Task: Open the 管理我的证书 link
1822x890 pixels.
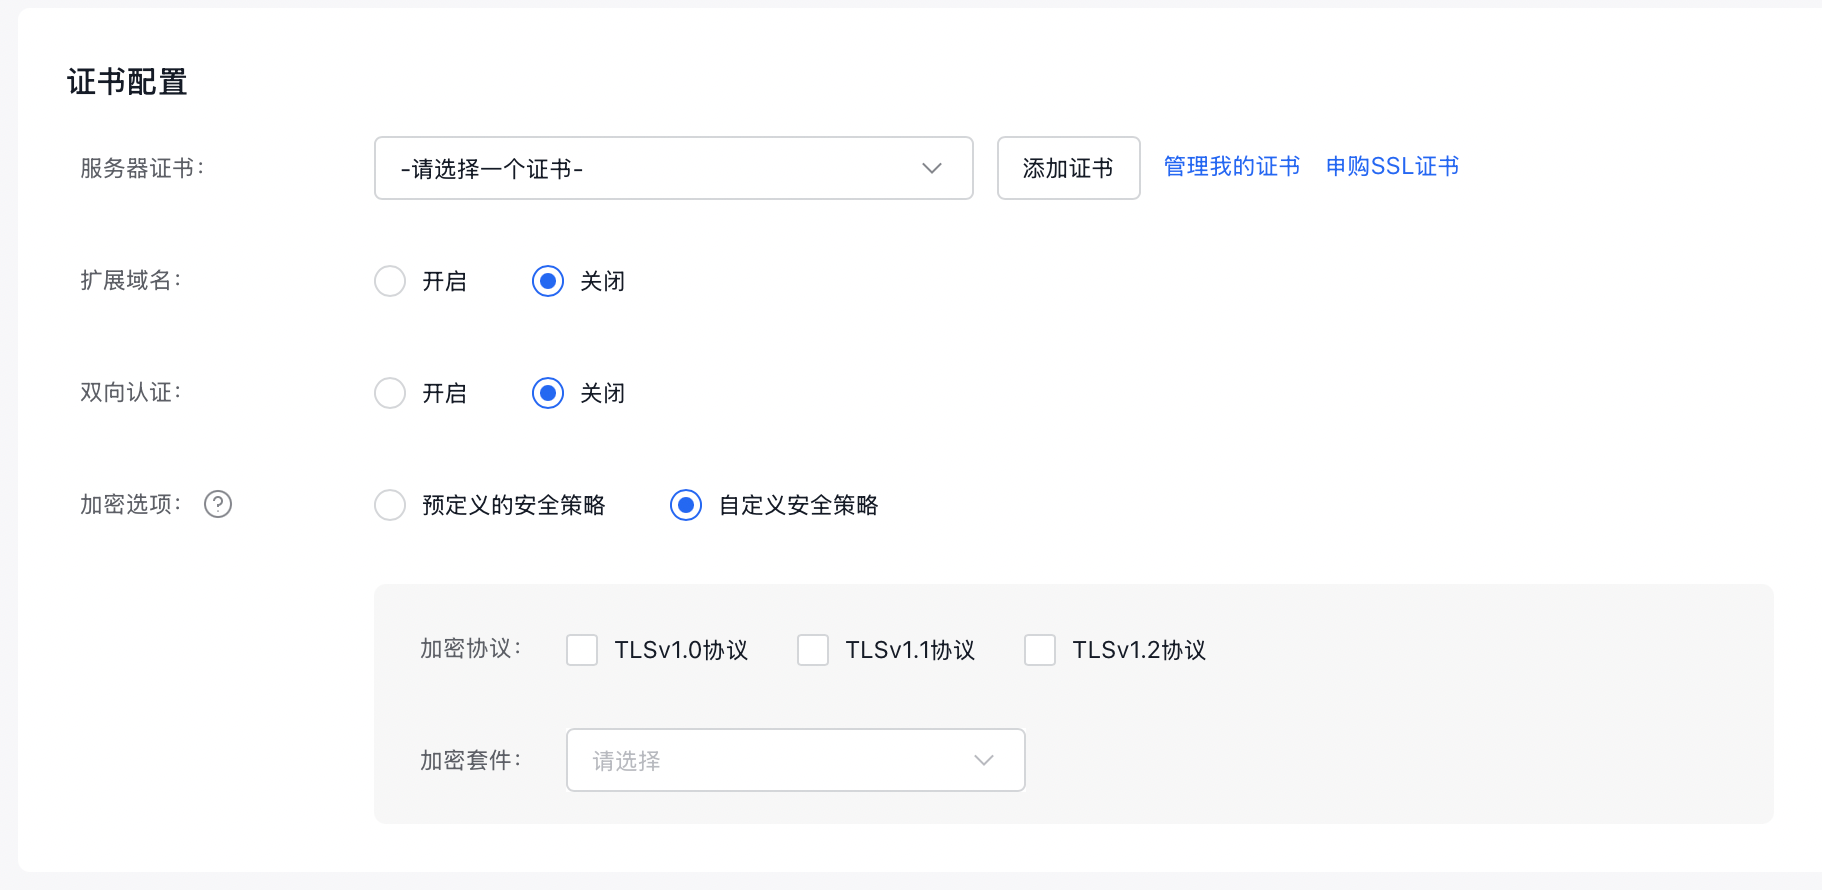Action: coord(1231,166)
